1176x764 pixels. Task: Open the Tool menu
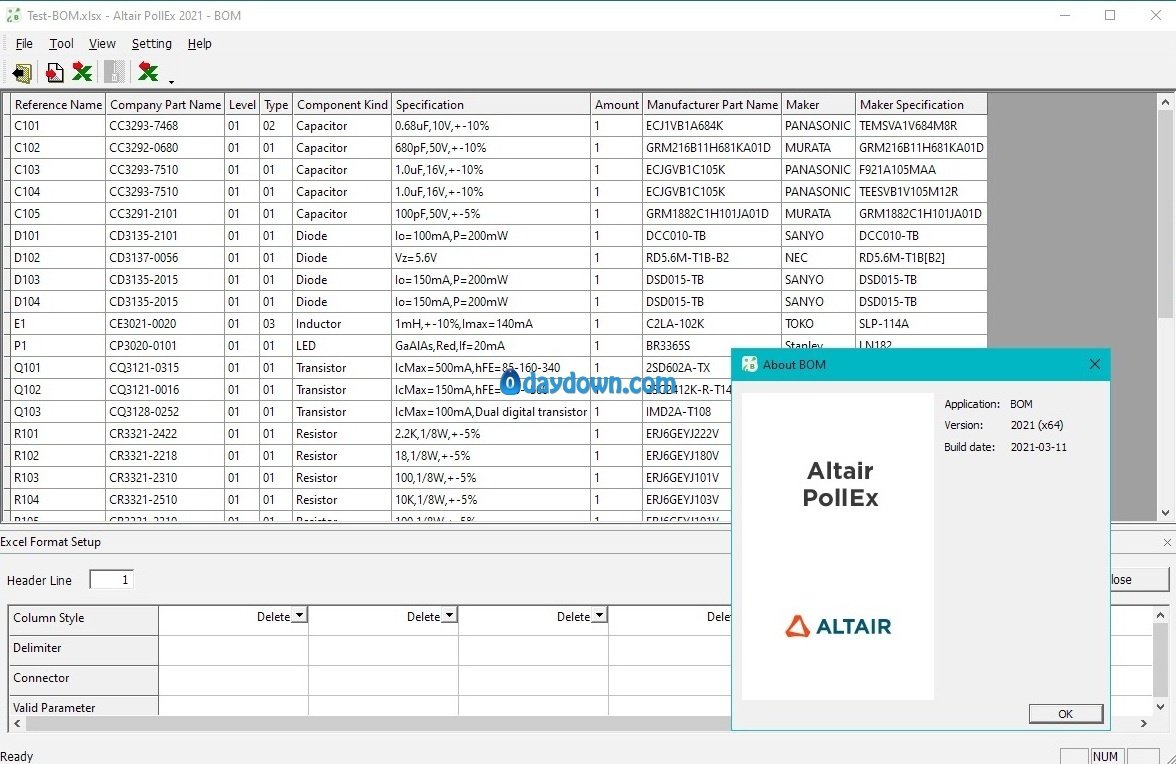pos(62,43)
